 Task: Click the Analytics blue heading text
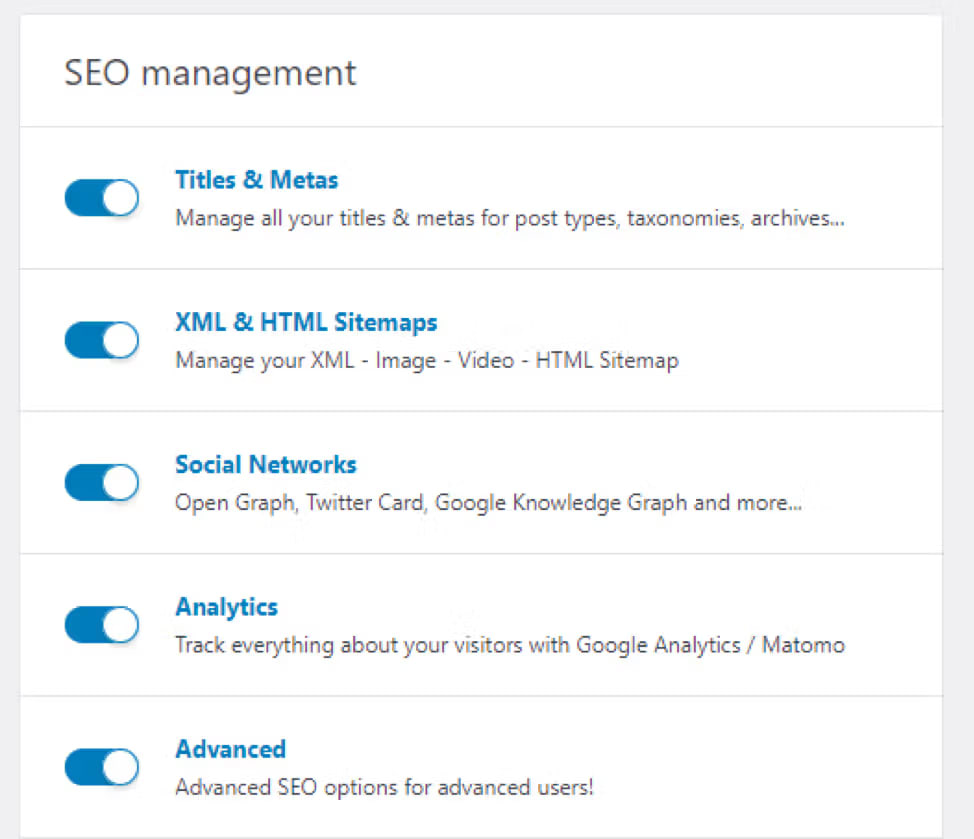click(226, 606)
